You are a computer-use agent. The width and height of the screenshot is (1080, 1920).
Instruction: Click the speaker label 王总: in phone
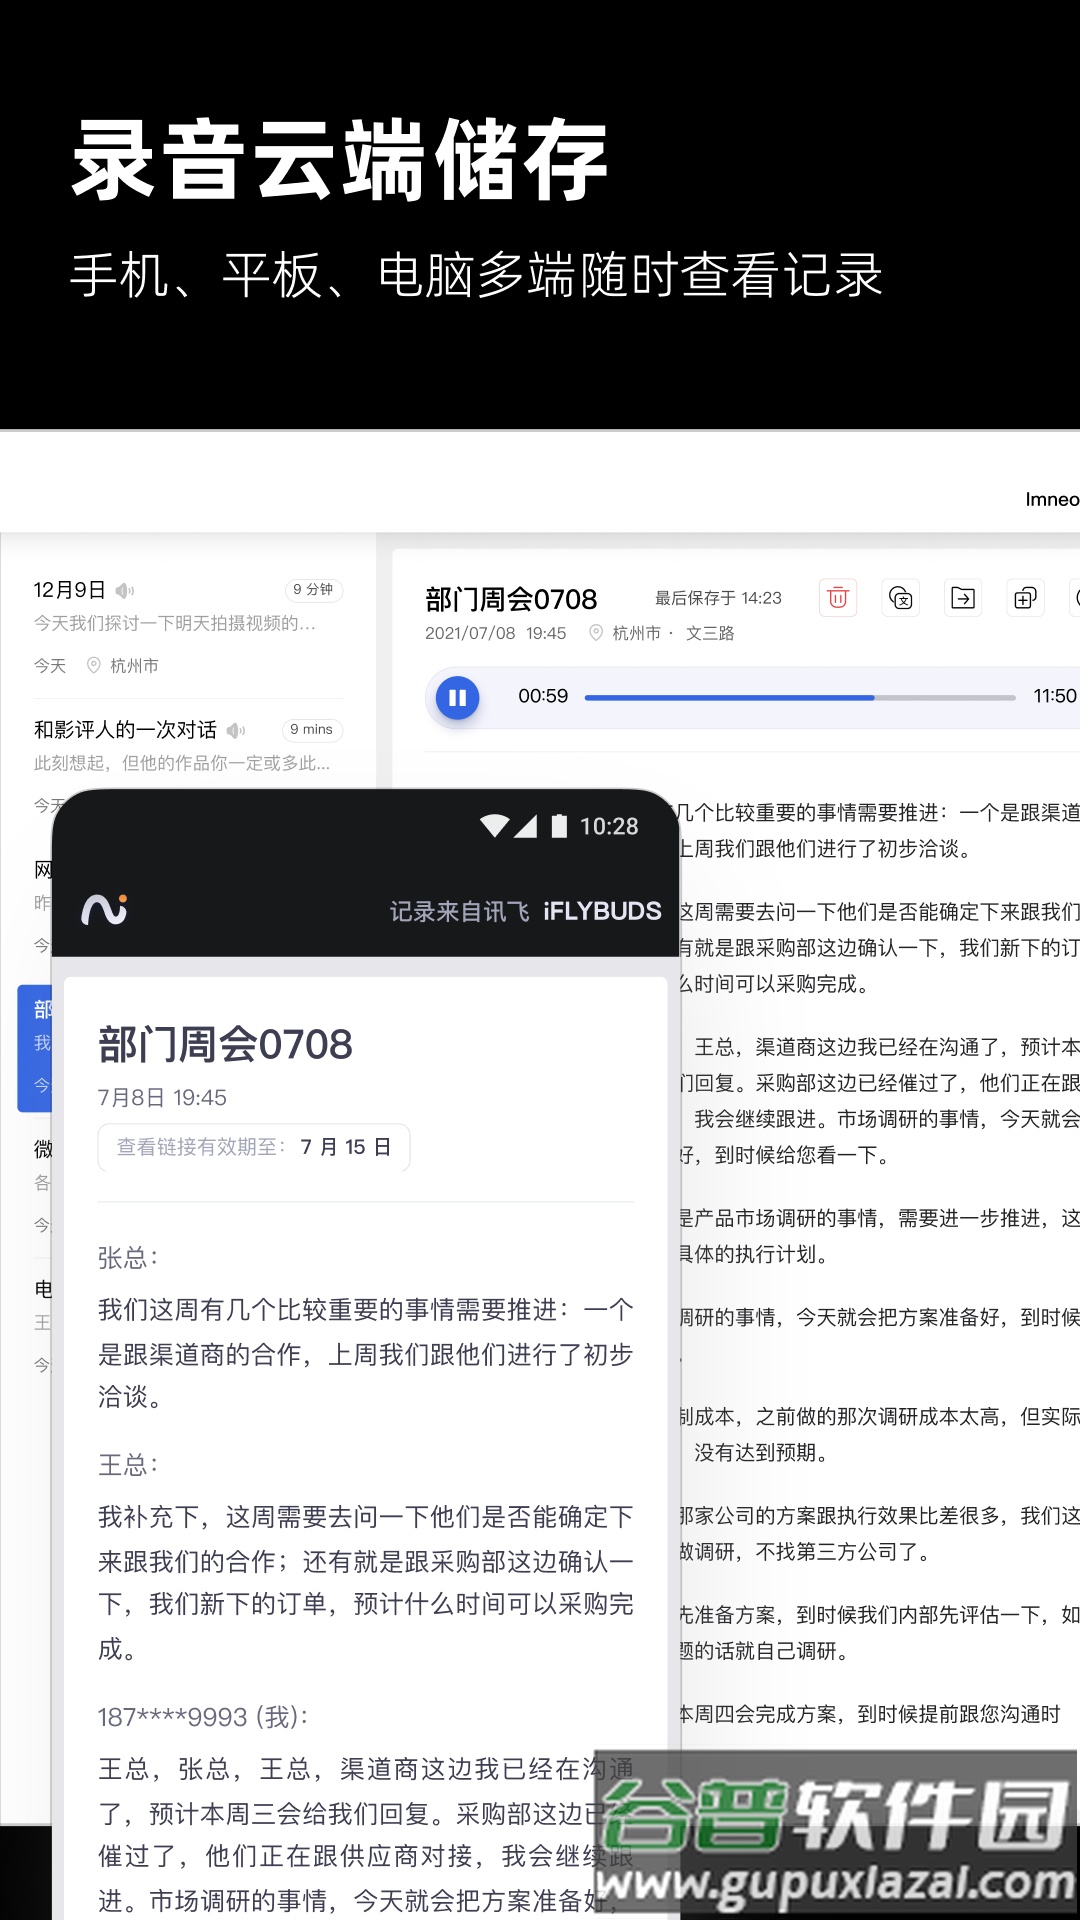coord(128,1465)
